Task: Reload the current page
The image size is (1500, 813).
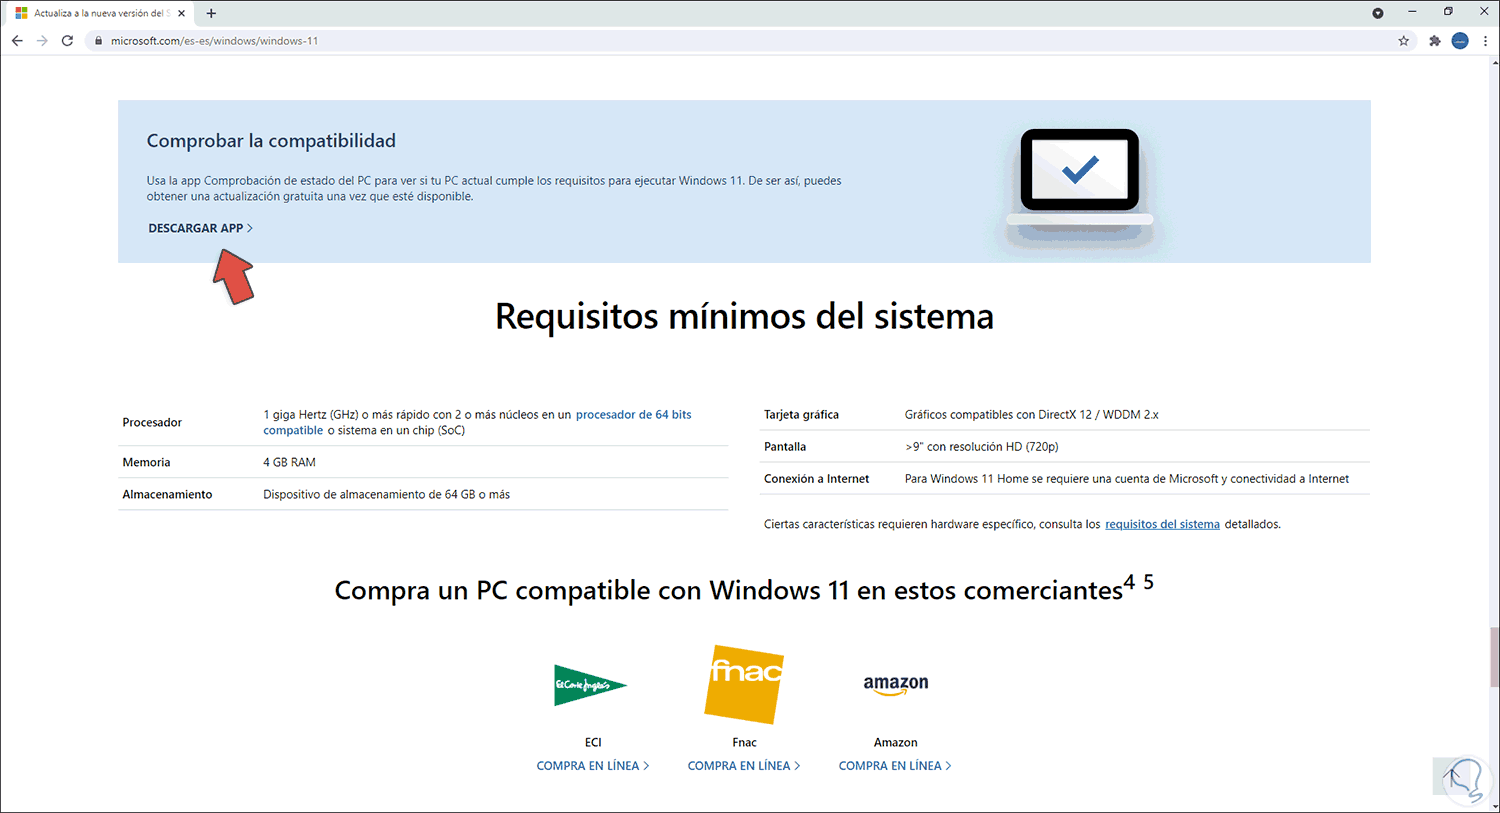Action: tap(67, 41)
